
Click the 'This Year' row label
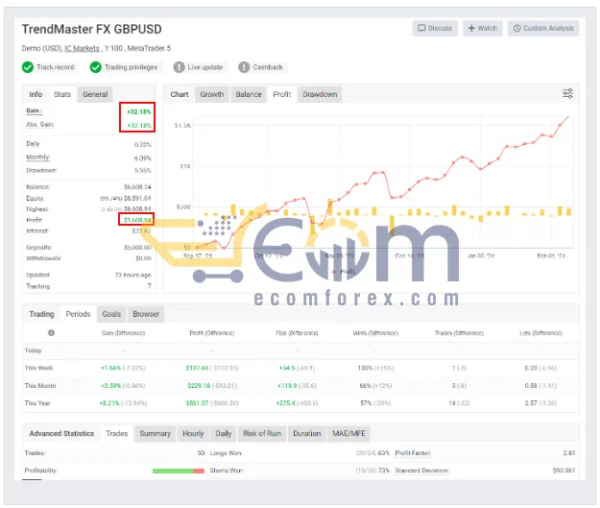pyautogui.click(x=38, y=403)
